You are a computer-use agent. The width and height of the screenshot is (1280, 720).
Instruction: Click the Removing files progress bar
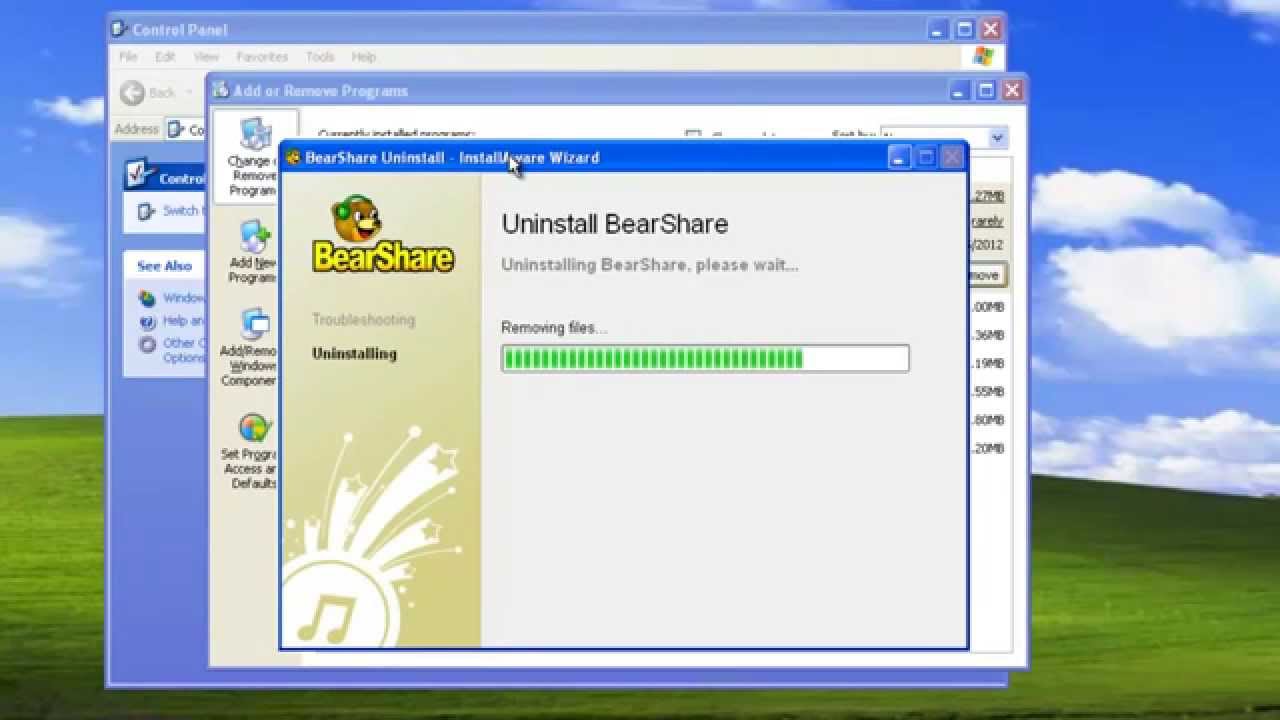[x=705, y=358]
